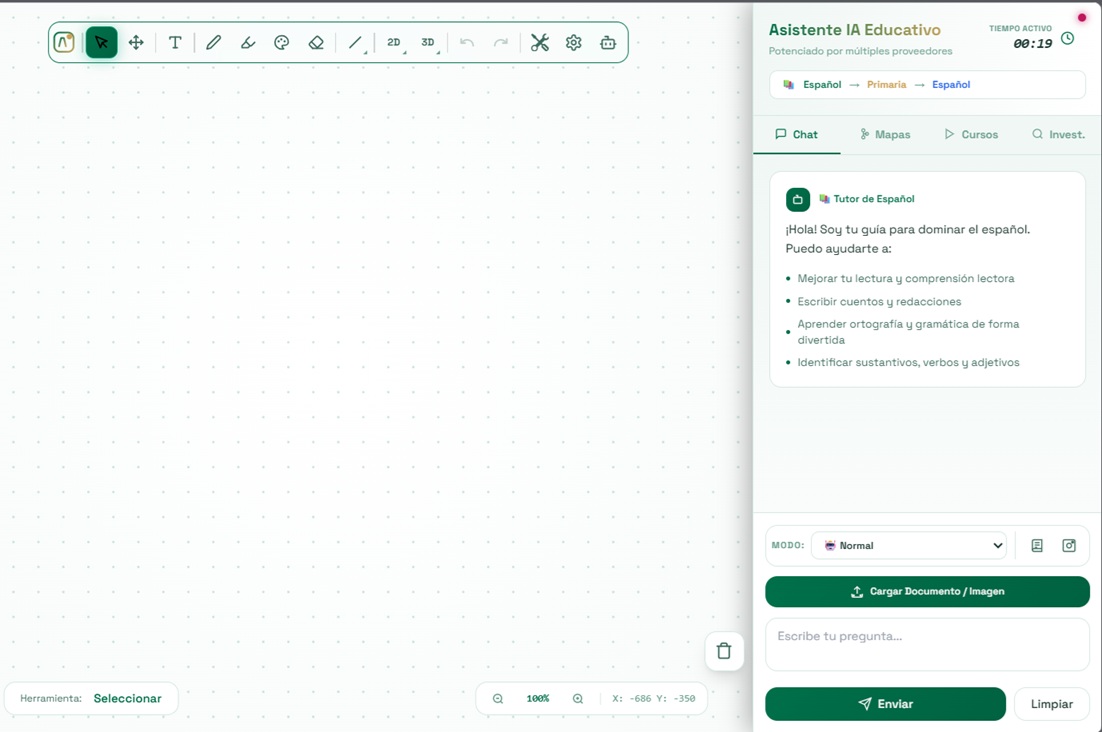Click the image capture icon beside mode
Image resolution: width=1102 pixels, height=732 pixels.
tap(1069, 545)
